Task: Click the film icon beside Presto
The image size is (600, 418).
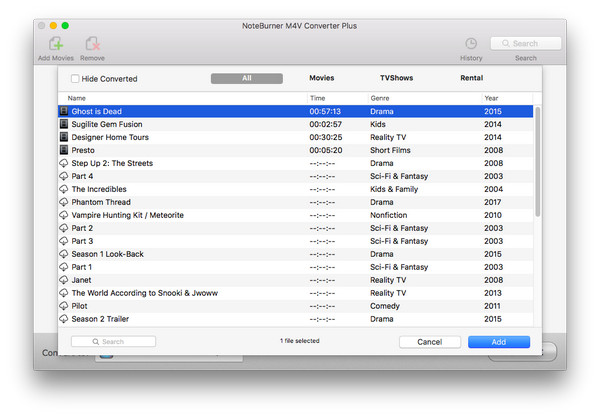Action: (64, 150)
